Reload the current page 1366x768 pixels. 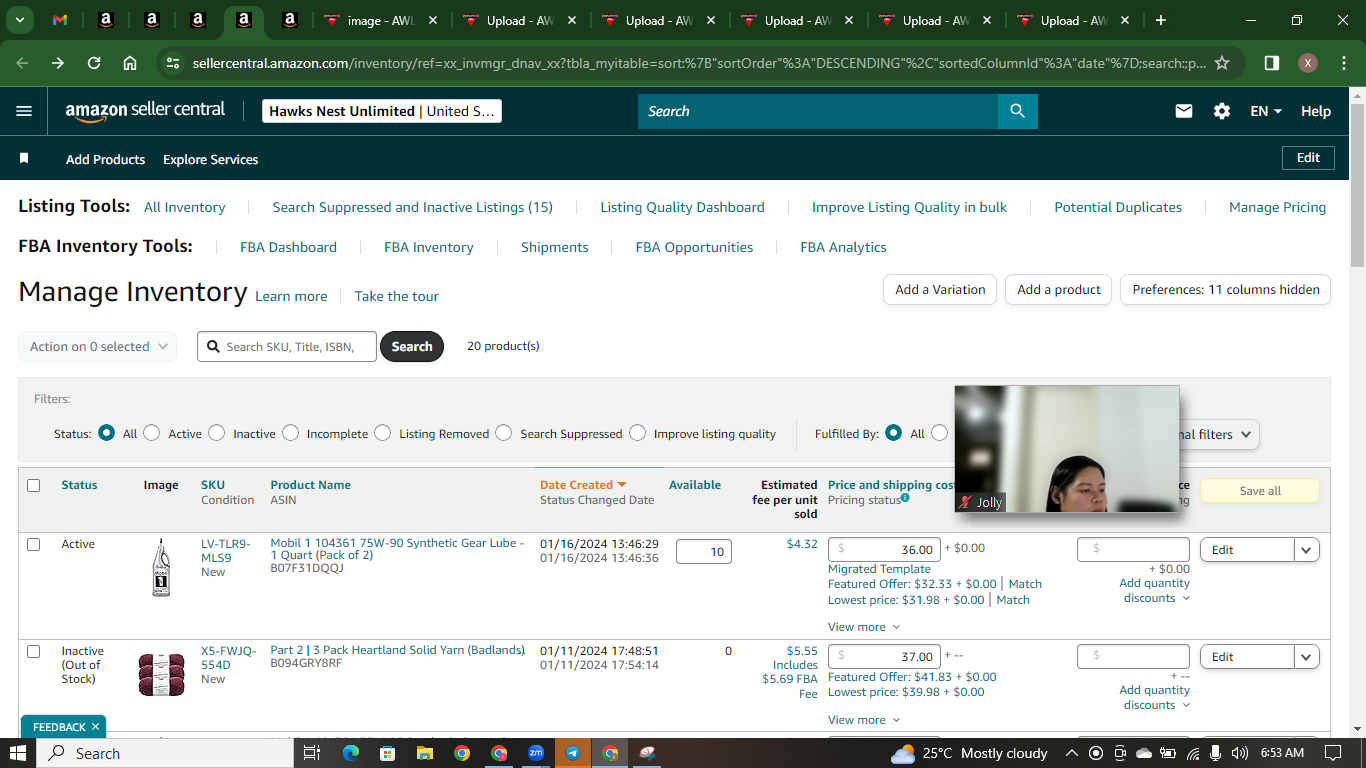pos(94,63)
